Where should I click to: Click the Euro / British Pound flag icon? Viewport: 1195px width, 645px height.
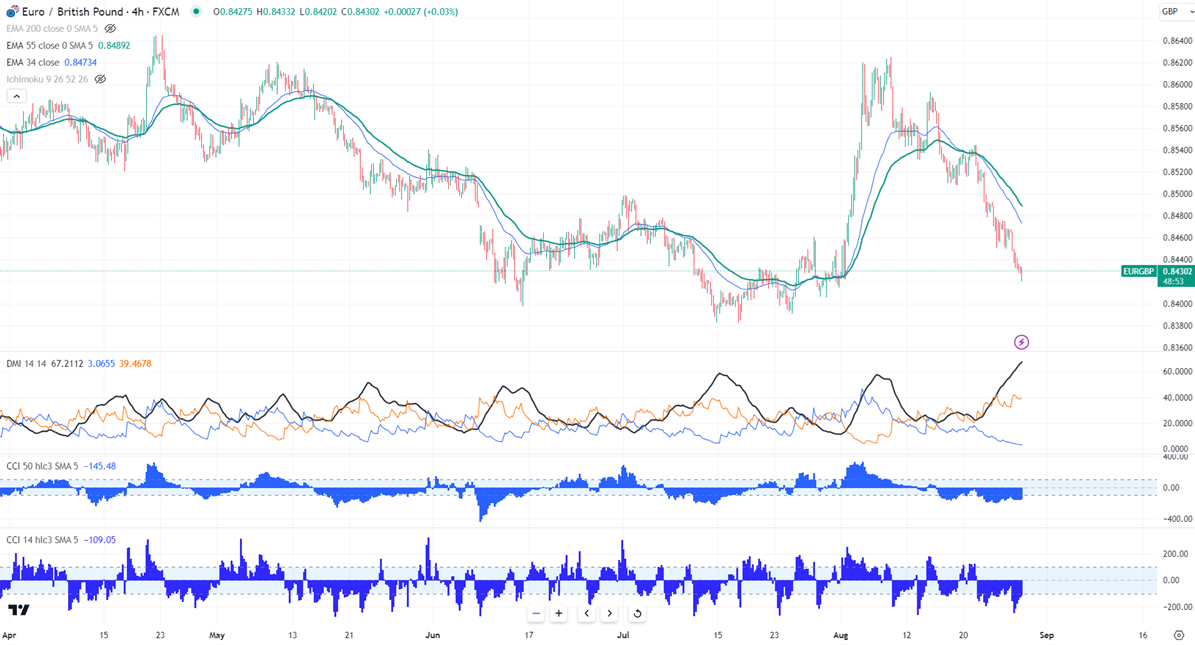(x=11, y=11)
